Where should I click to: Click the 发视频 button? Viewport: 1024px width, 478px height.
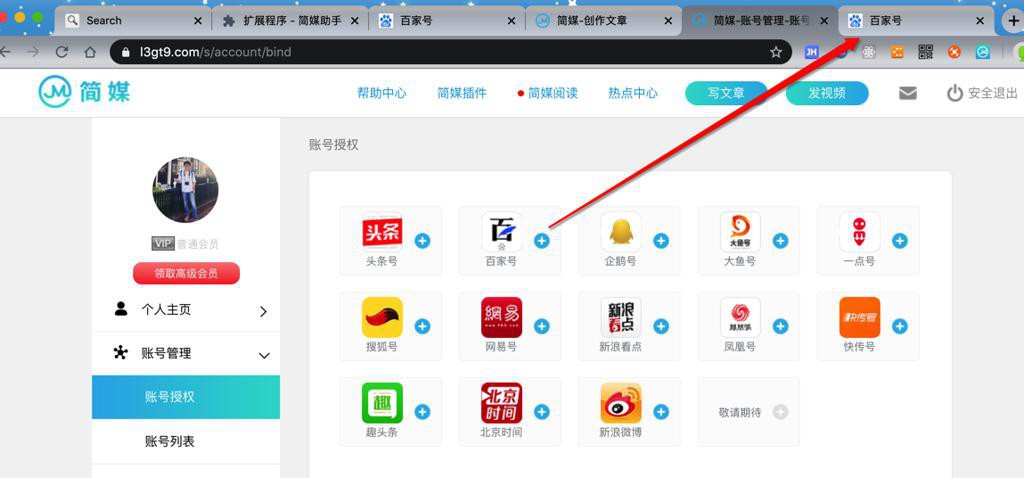point(827,93)
